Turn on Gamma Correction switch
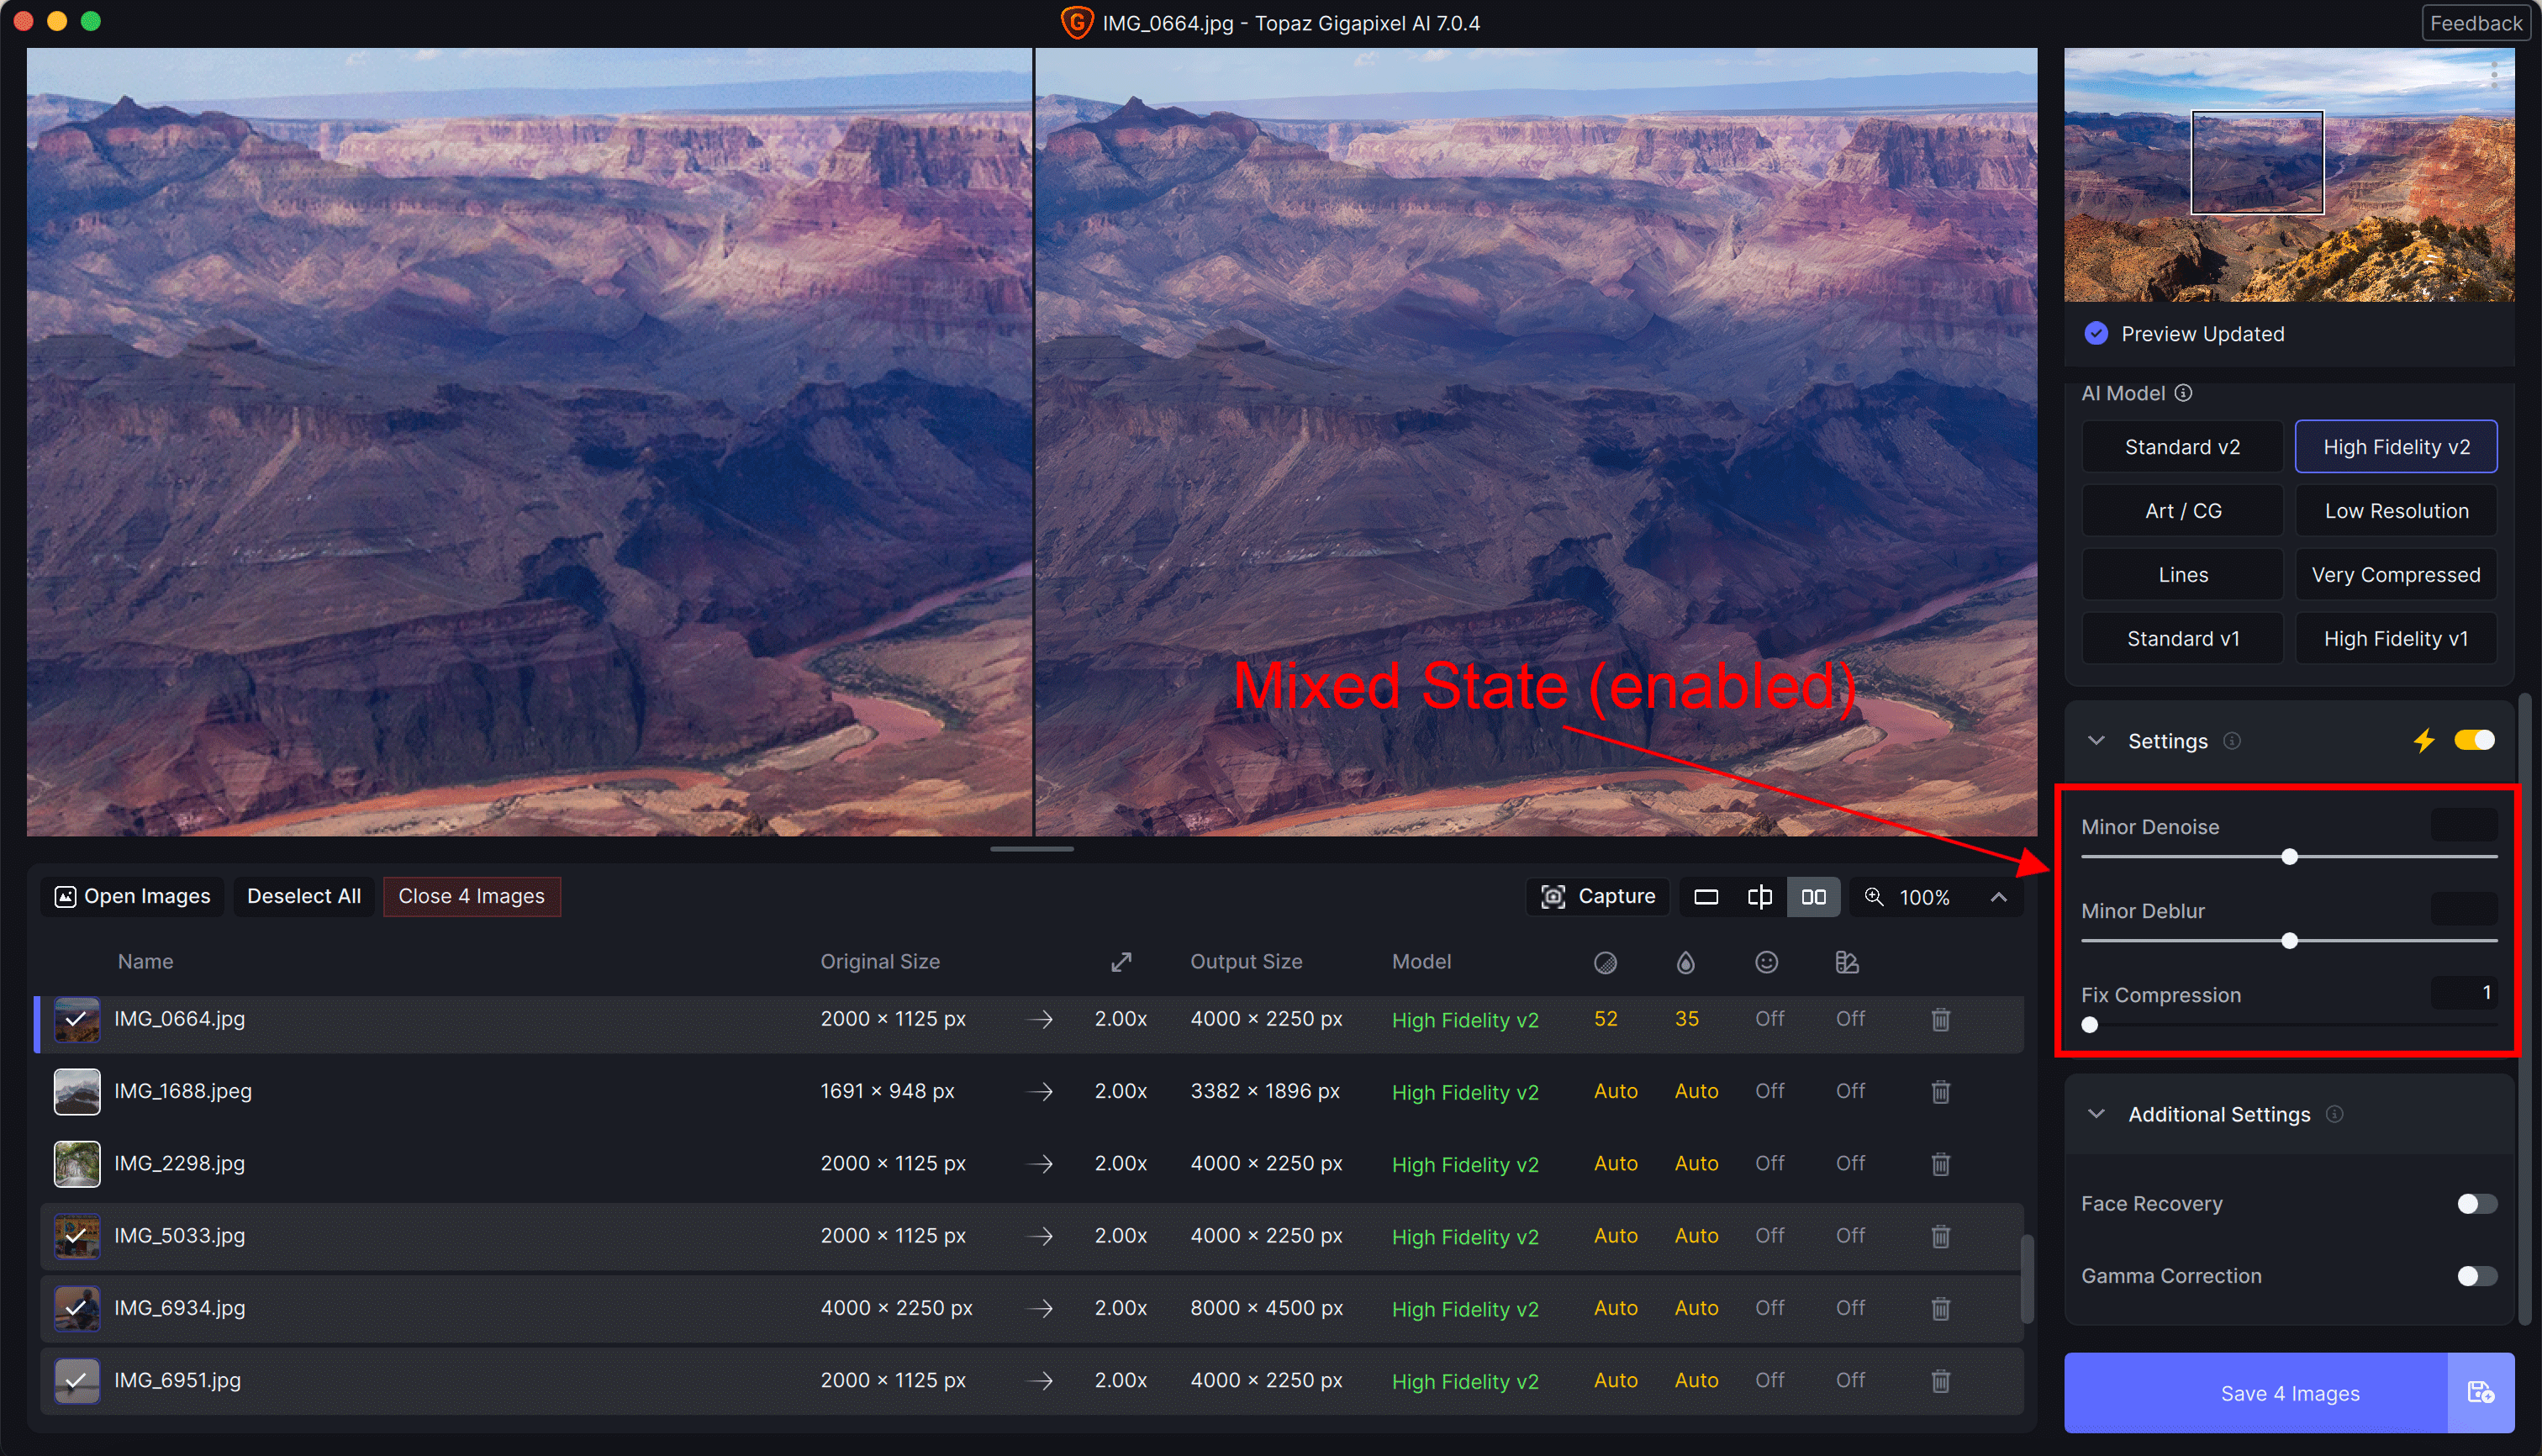The height and width of the screenshot is (1456, 2542). click(x=2476, y=1276)
